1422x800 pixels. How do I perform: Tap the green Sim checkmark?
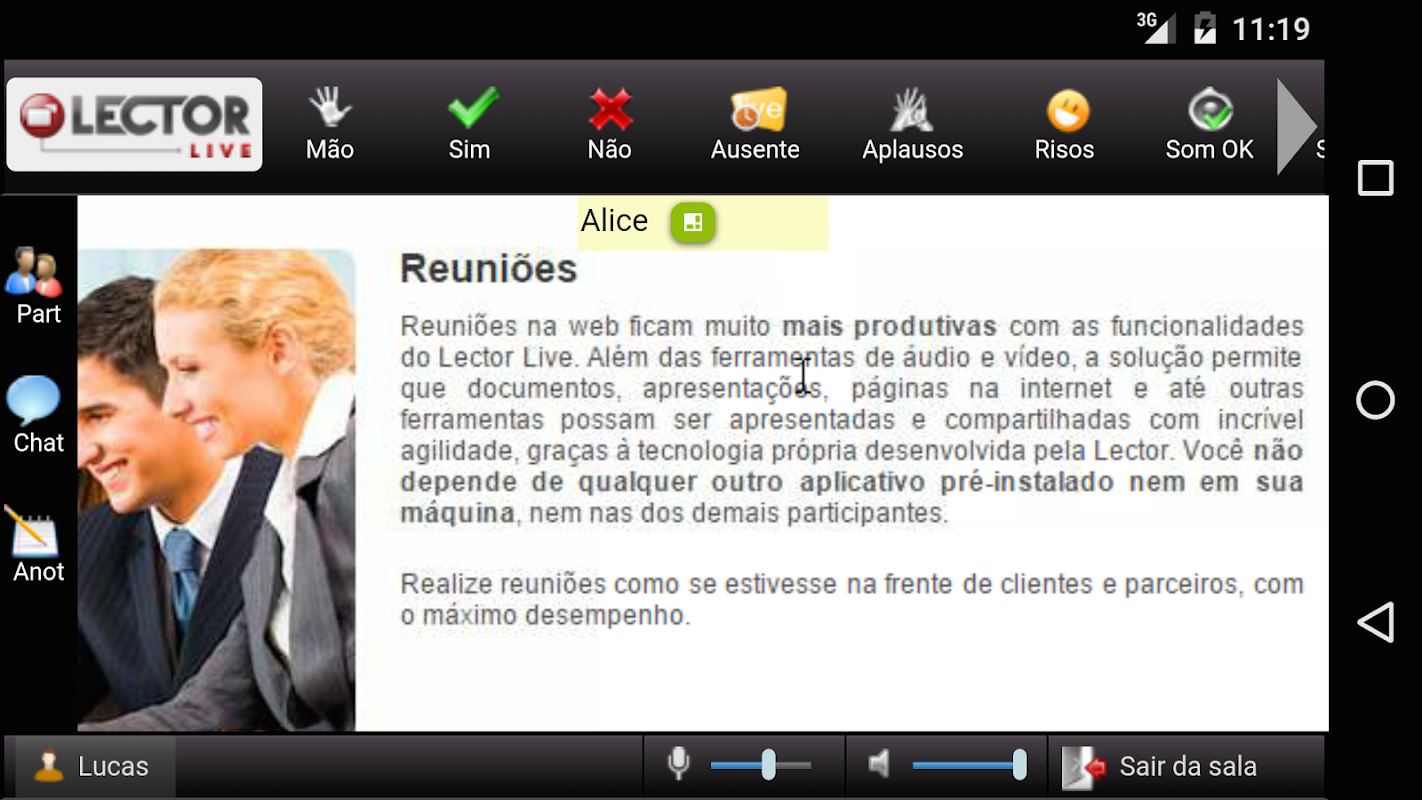(x=470, y=124)
